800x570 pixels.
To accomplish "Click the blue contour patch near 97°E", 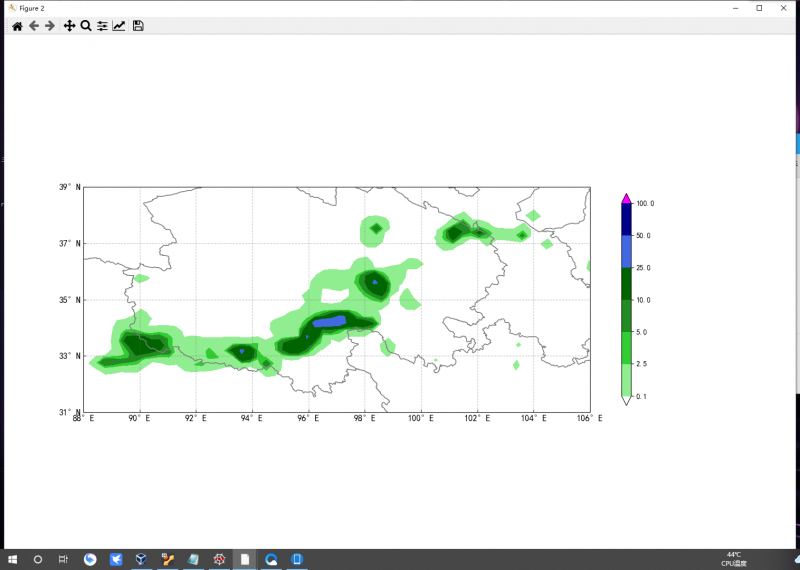I will click(329, 321).
